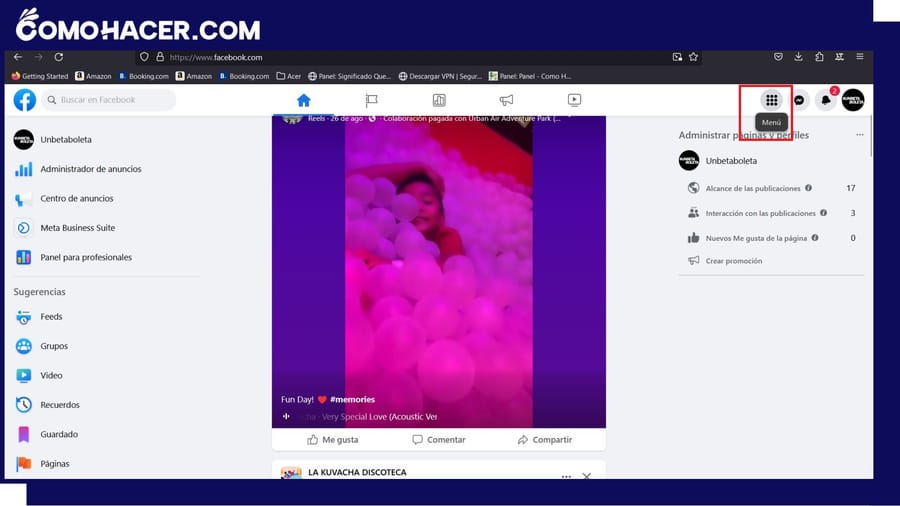Image resolution: width=900 pixels, height=506 pixels.
Task: Click the site shield tracking-protection icon
Action: coord(144,57)
